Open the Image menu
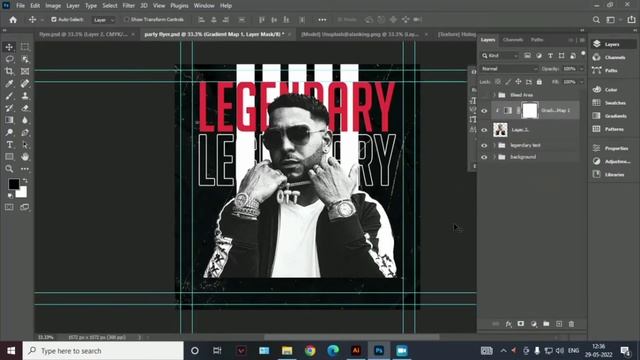This screenshot has width=640, height=360. pos(53,6)
